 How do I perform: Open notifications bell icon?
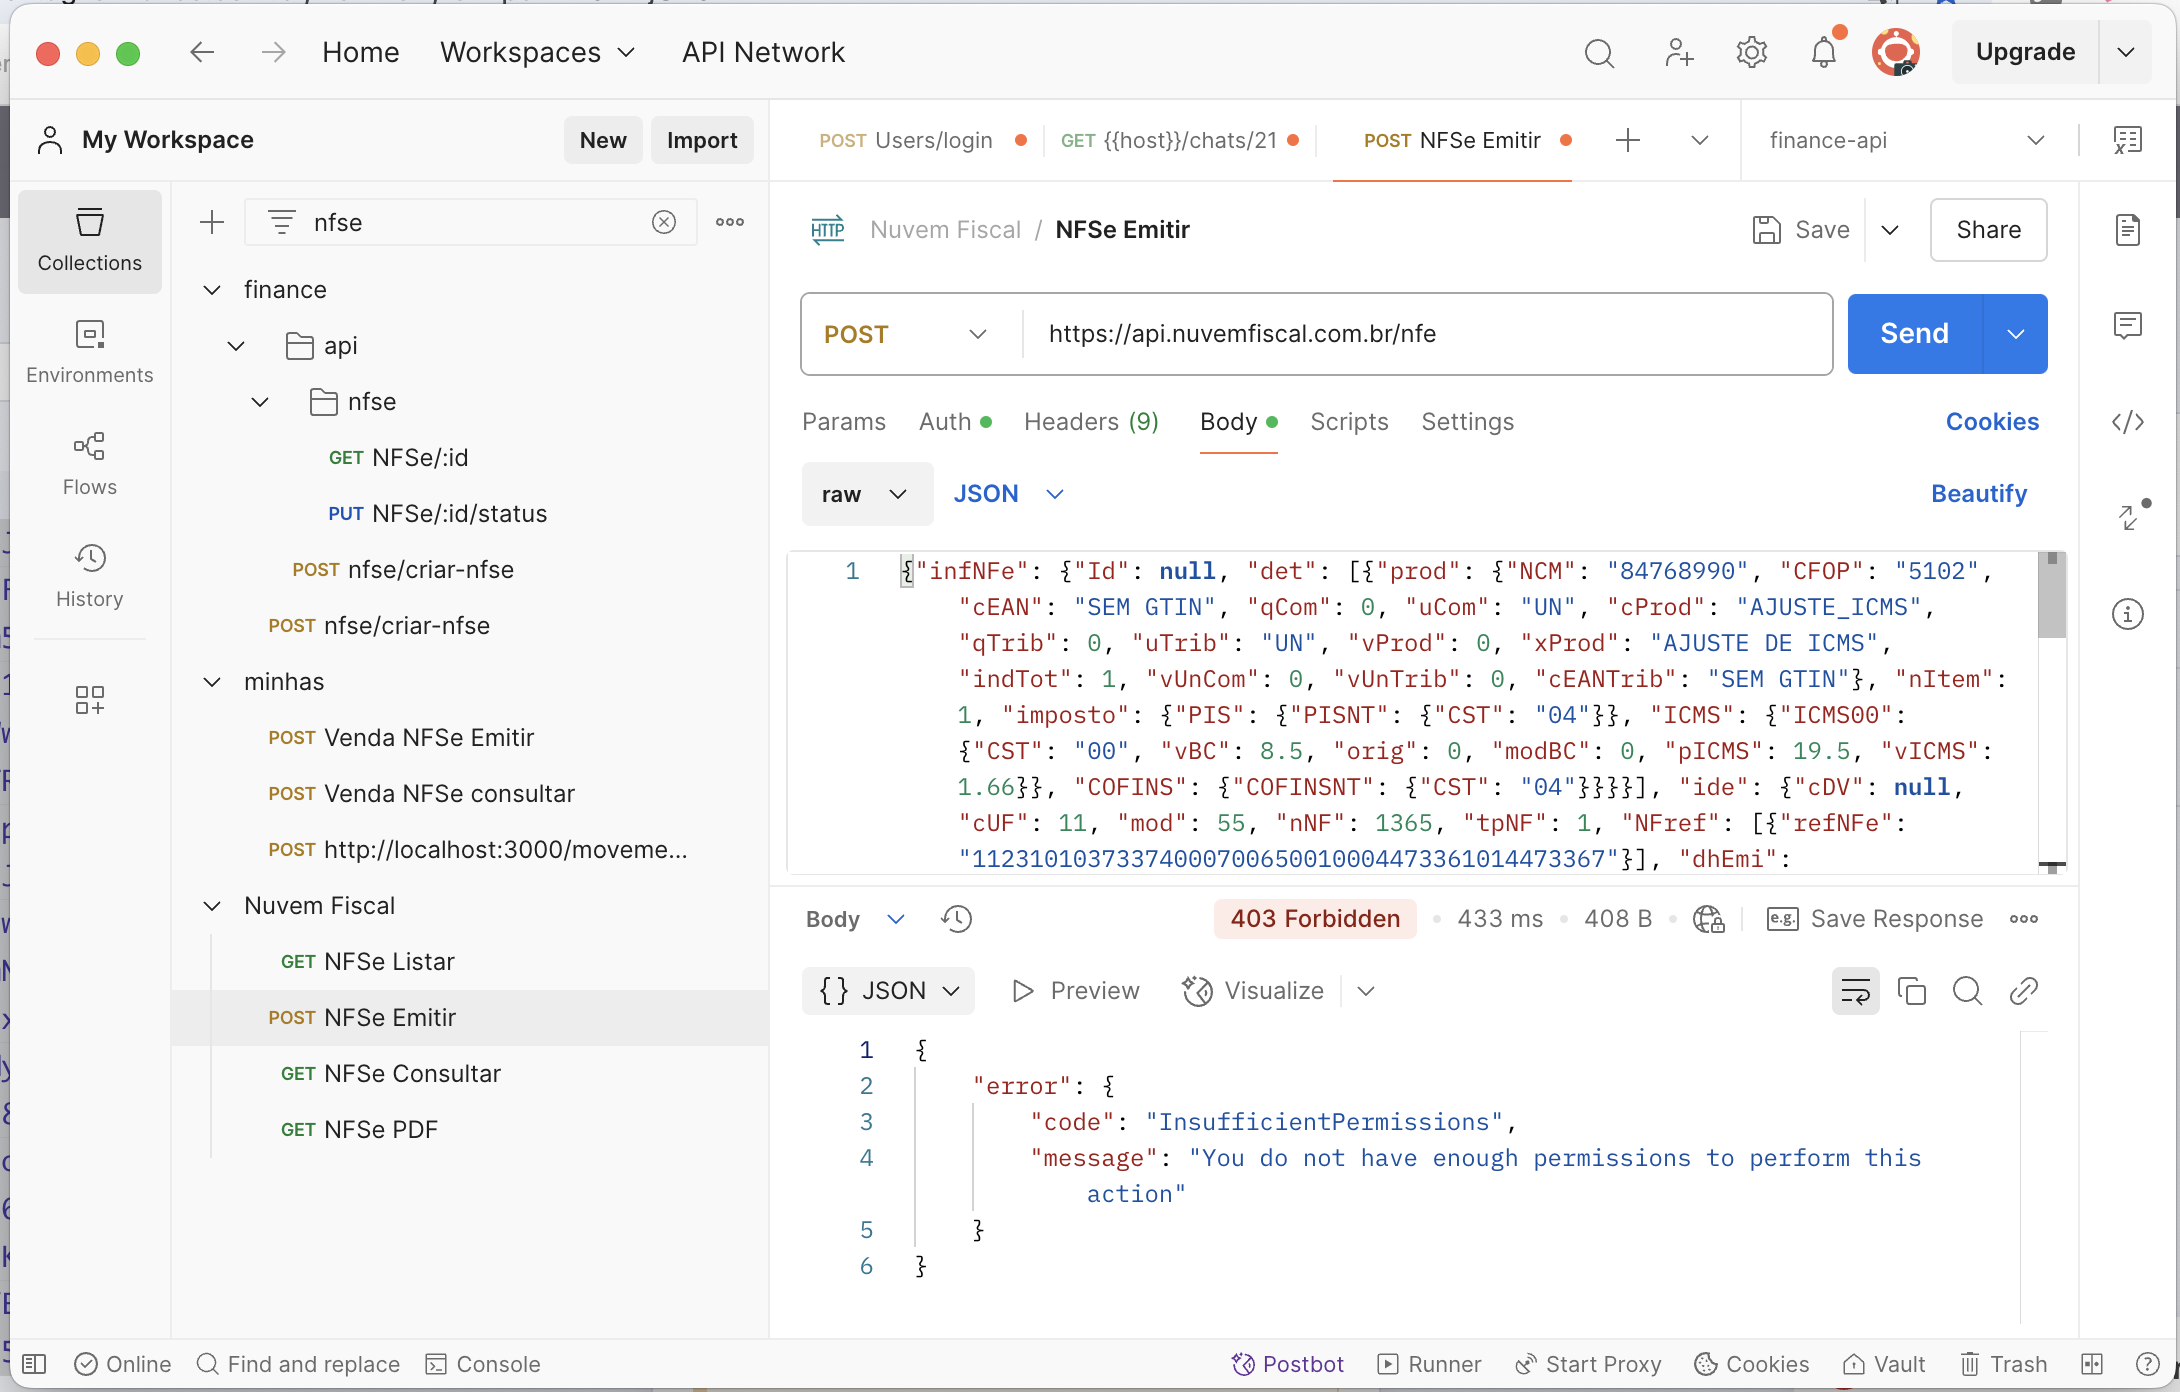click(x=1824, y=53)
